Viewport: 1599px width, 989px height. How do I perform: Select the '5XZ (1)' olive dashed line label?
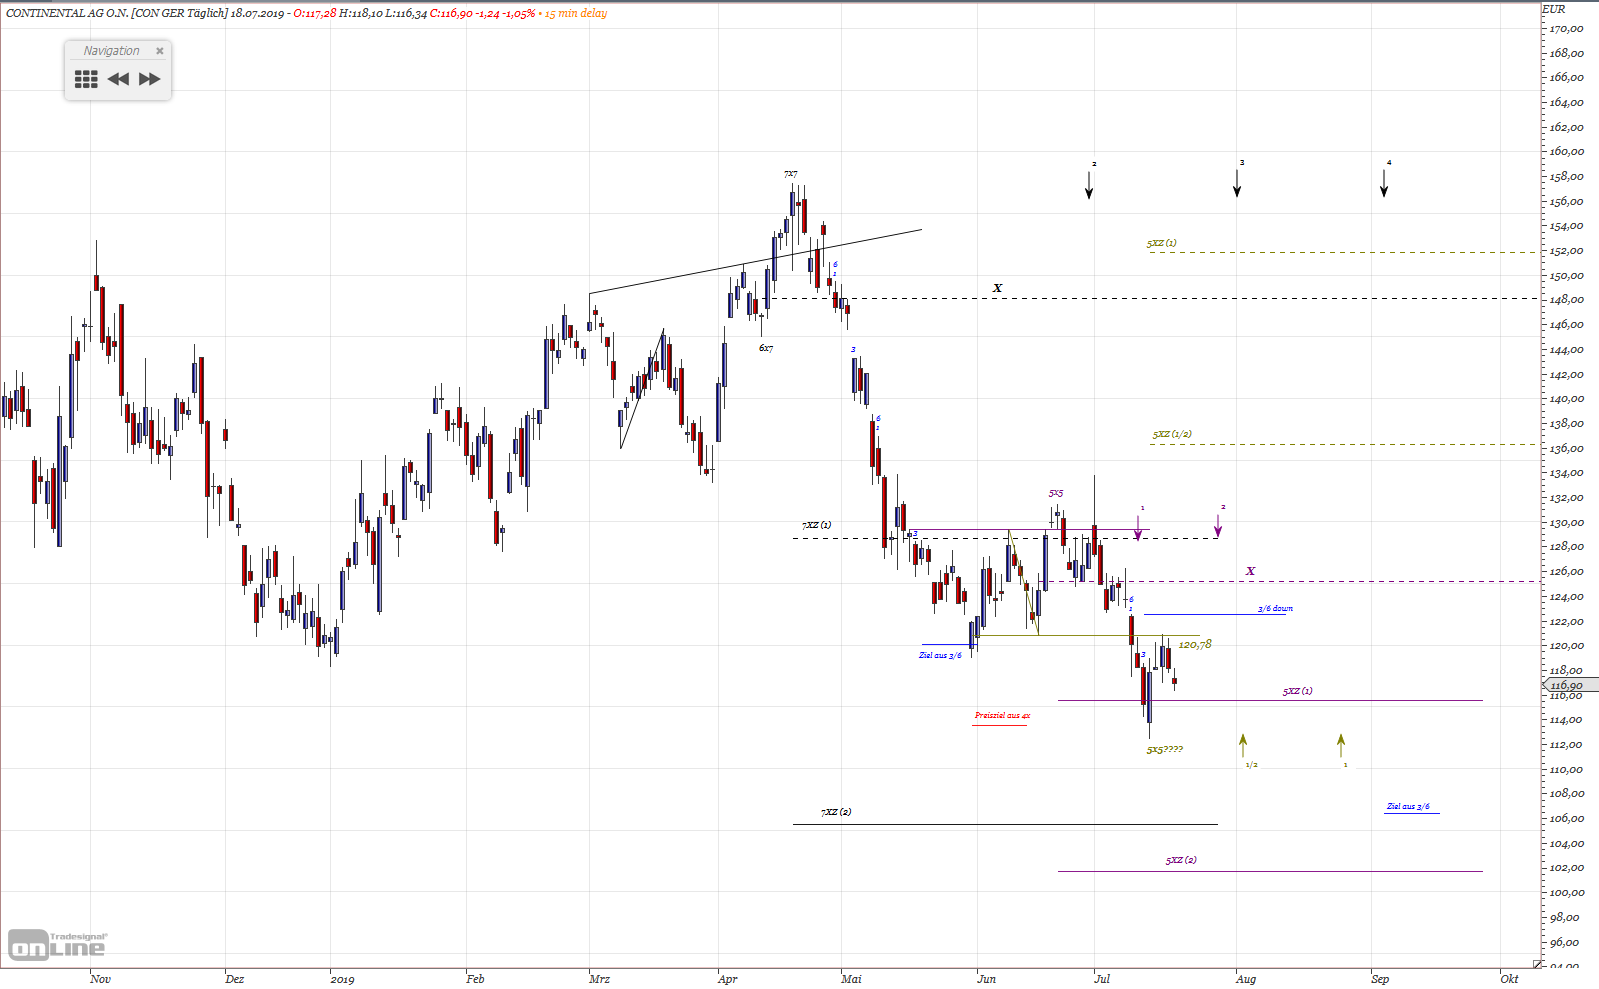pos(1162,243)
